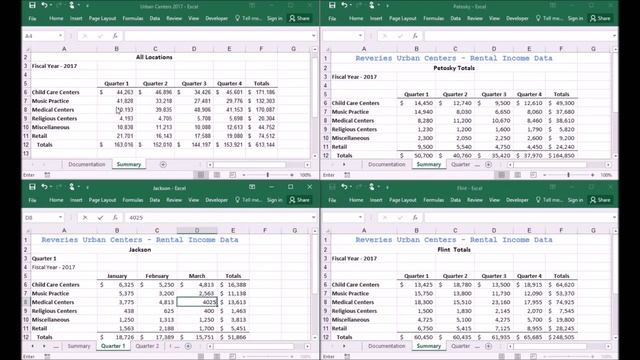Save the Urban Centers 2017 workbook
Viewport: 640px width, 360px height.
[32, 5]
